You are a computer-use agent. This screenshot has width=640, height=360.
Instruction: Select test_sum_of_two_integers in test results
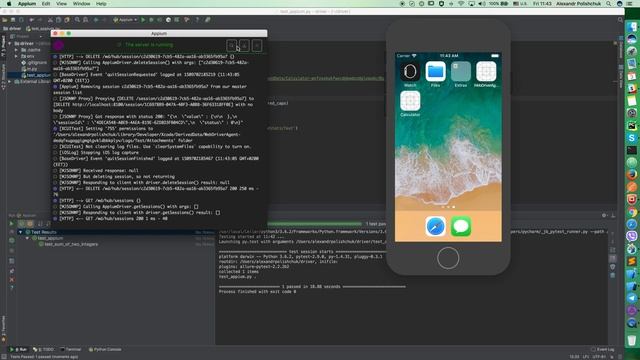[x=68, y=244]
